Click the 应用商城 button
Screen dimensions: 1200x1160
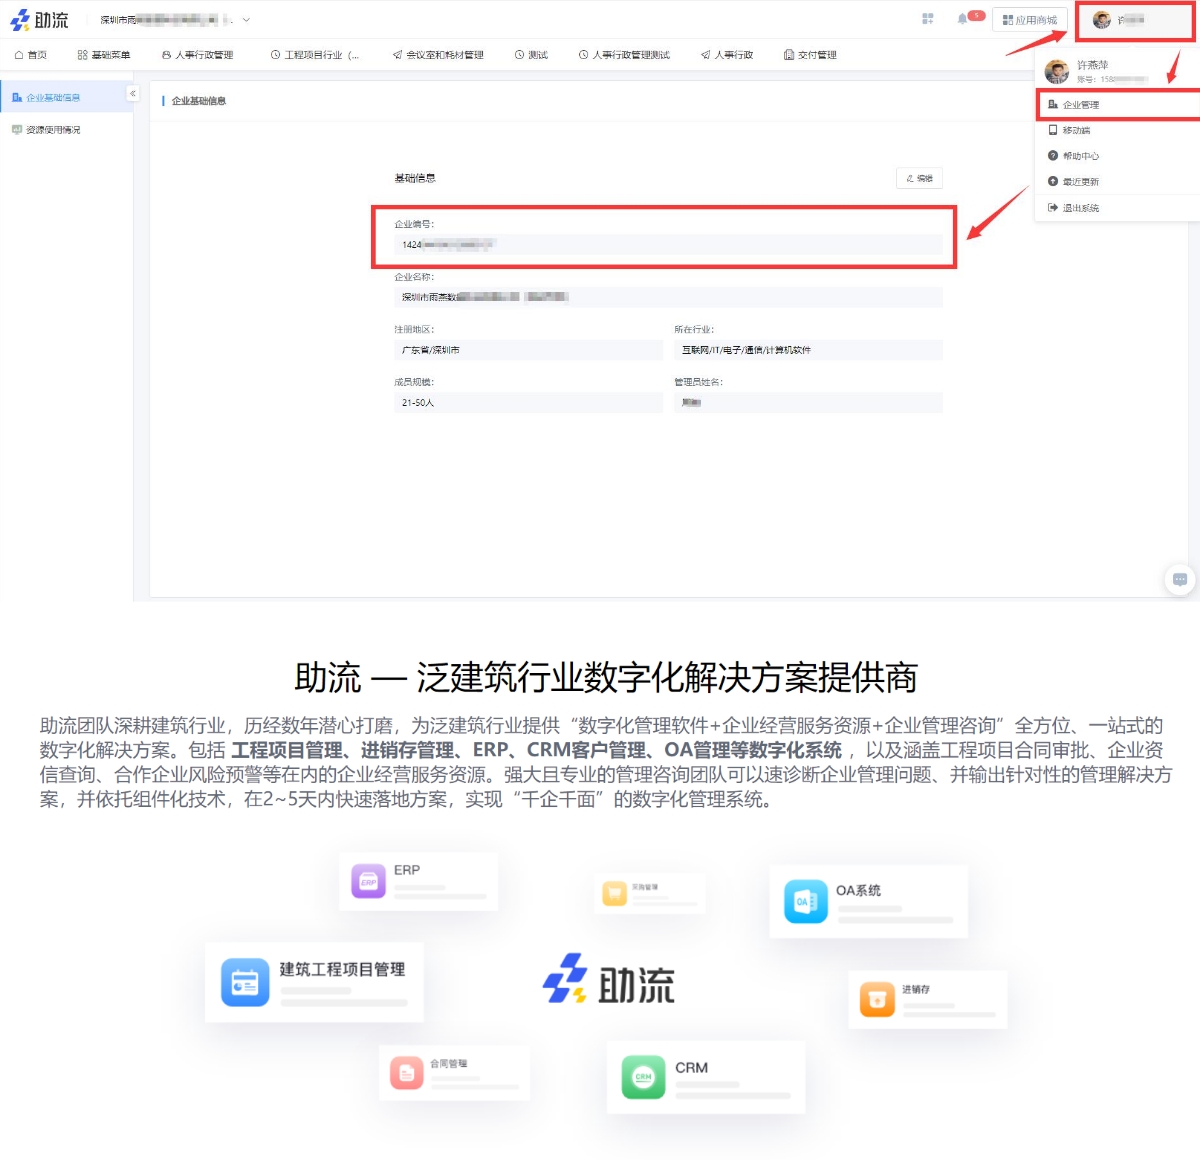pyautogui.click(x=1030, y=20)
